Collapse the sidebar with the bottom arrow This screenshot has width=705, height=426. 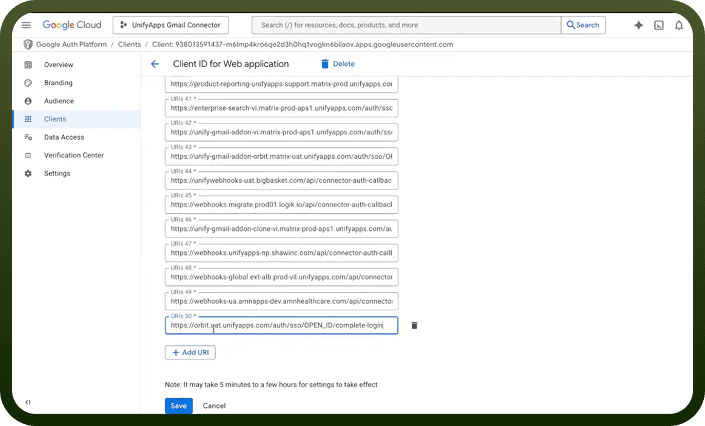point(28,402)
